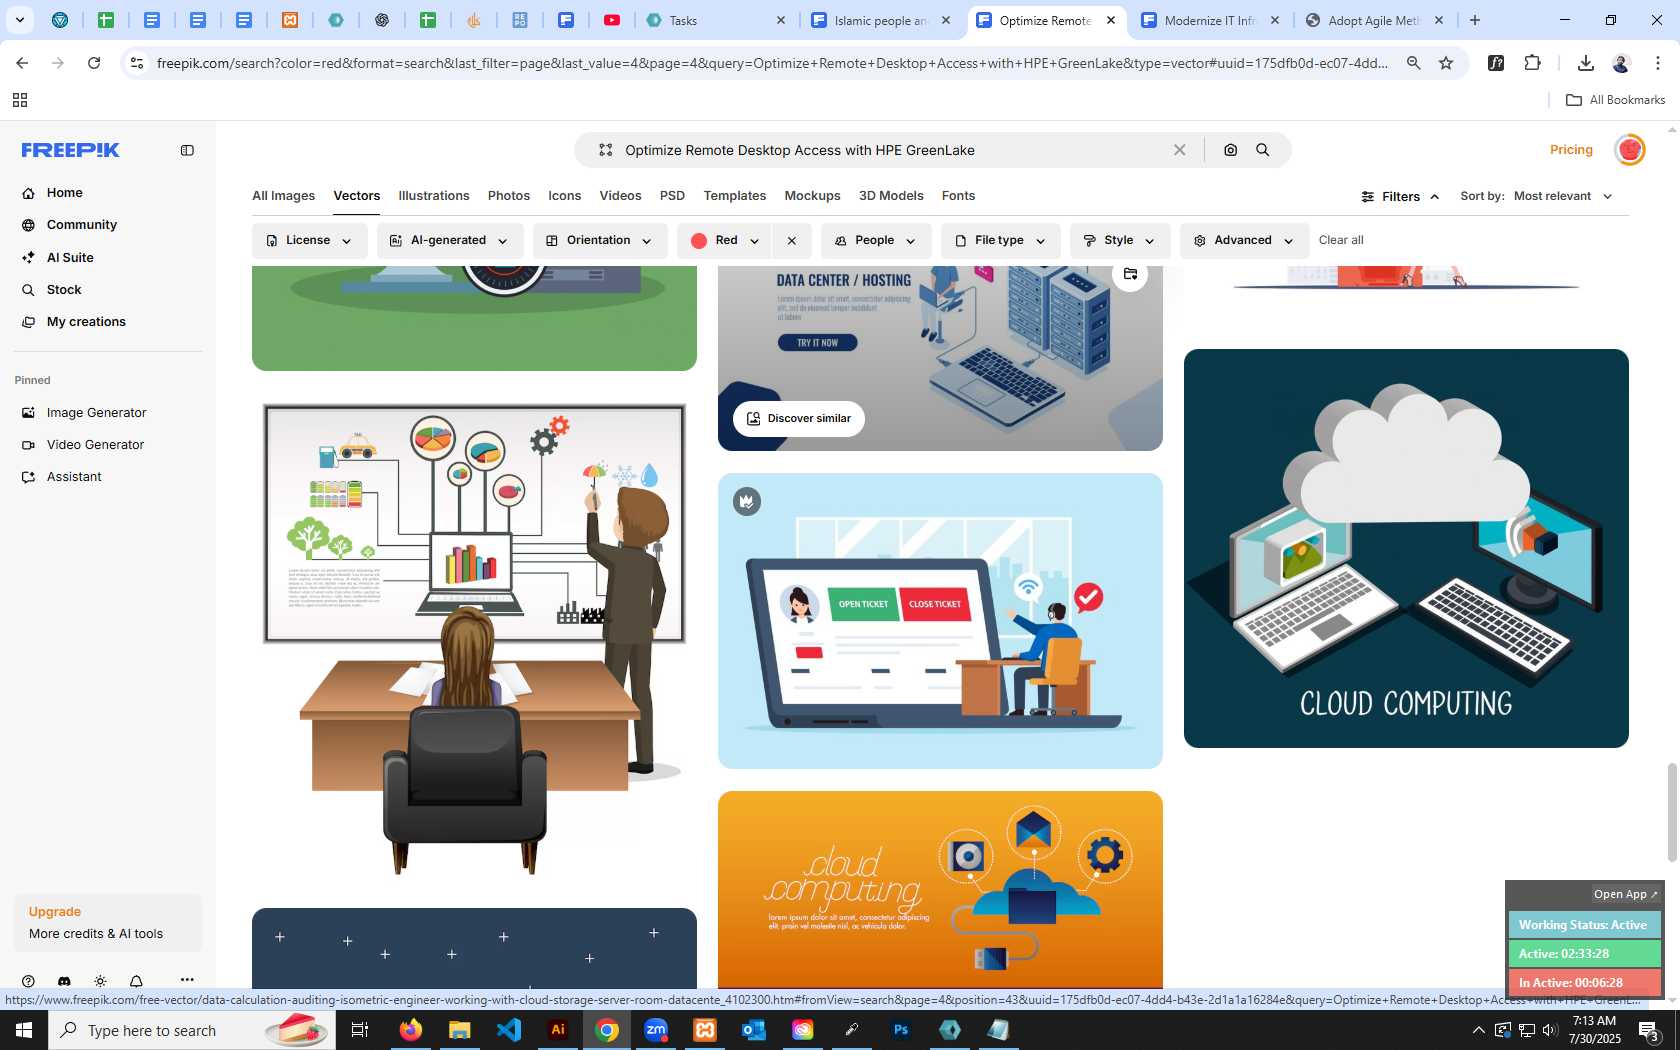Reload the page

tap(94, 63)
